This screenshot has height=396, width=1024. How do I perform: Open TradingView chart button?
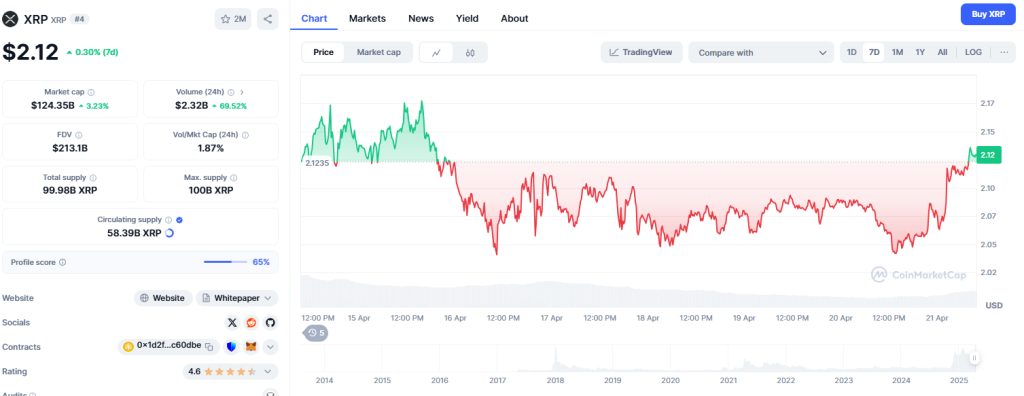641,52
